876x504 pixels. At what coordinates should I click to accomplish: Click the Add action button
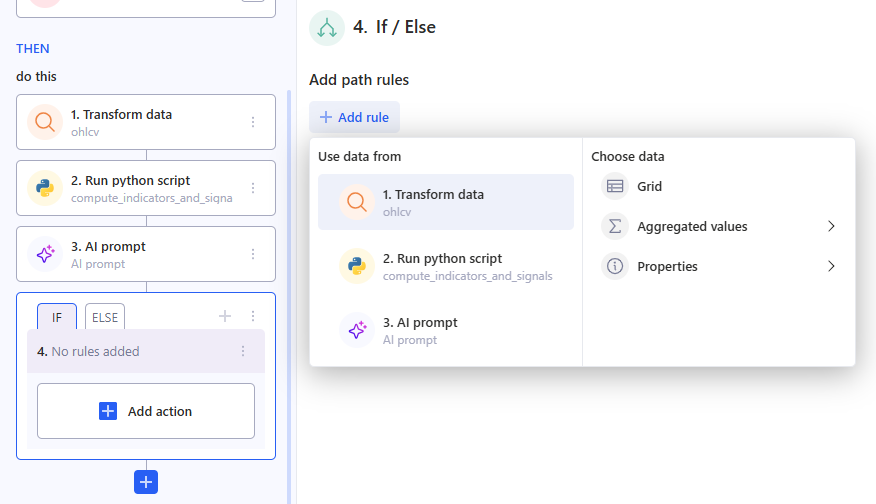[146, 411]
